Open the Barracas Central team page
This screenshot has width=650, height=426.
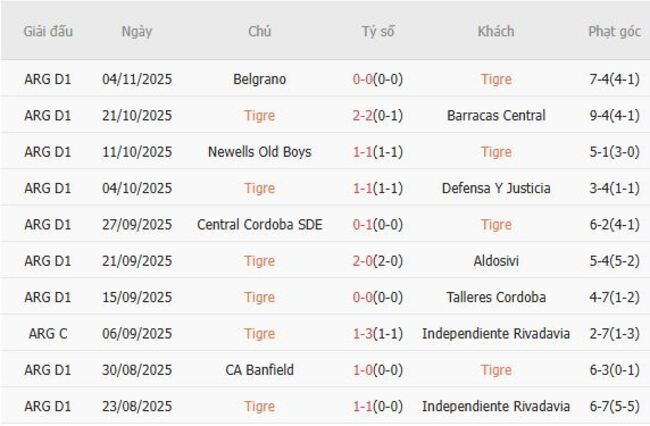pos(496,116)
